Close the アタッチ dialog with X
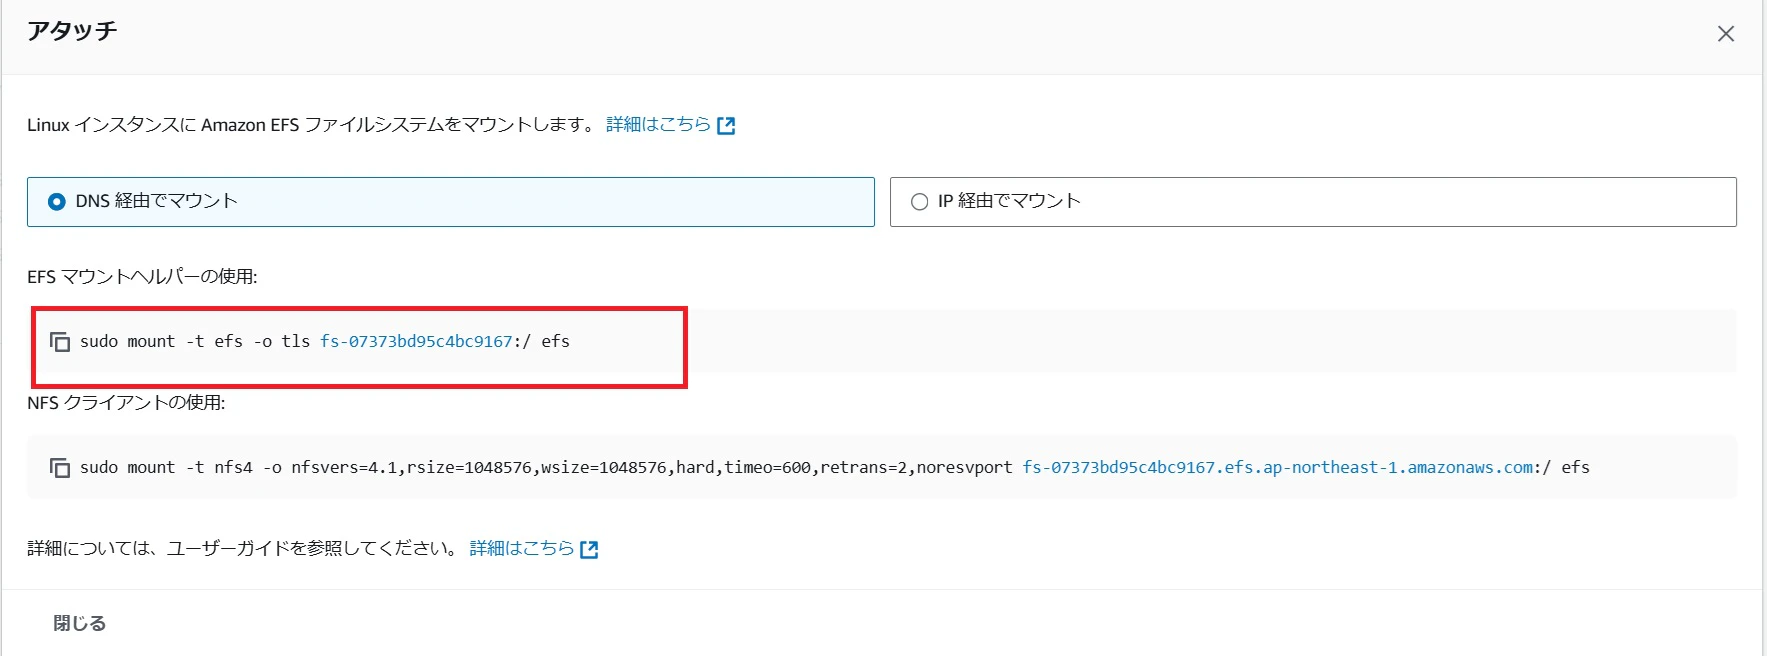Image resolution: width=1767 pixels, height=656 pixels. (1726, 34)
